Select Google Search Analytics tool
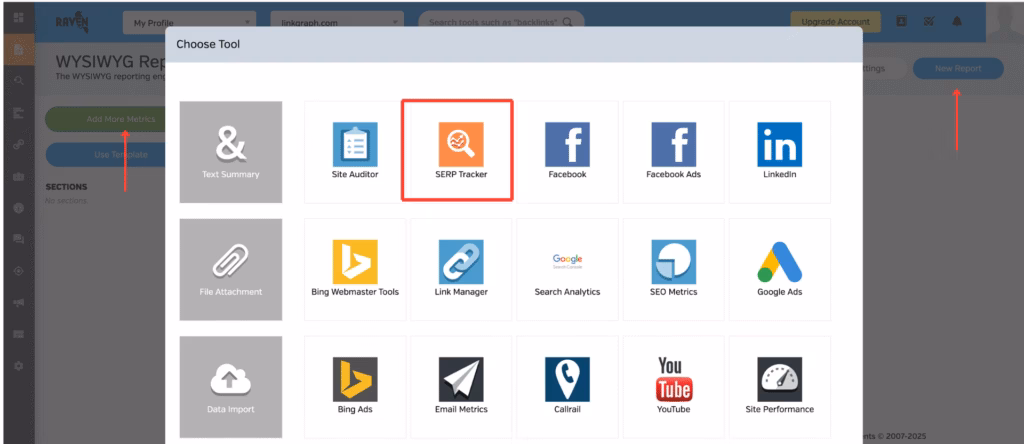 coord(567,266)
